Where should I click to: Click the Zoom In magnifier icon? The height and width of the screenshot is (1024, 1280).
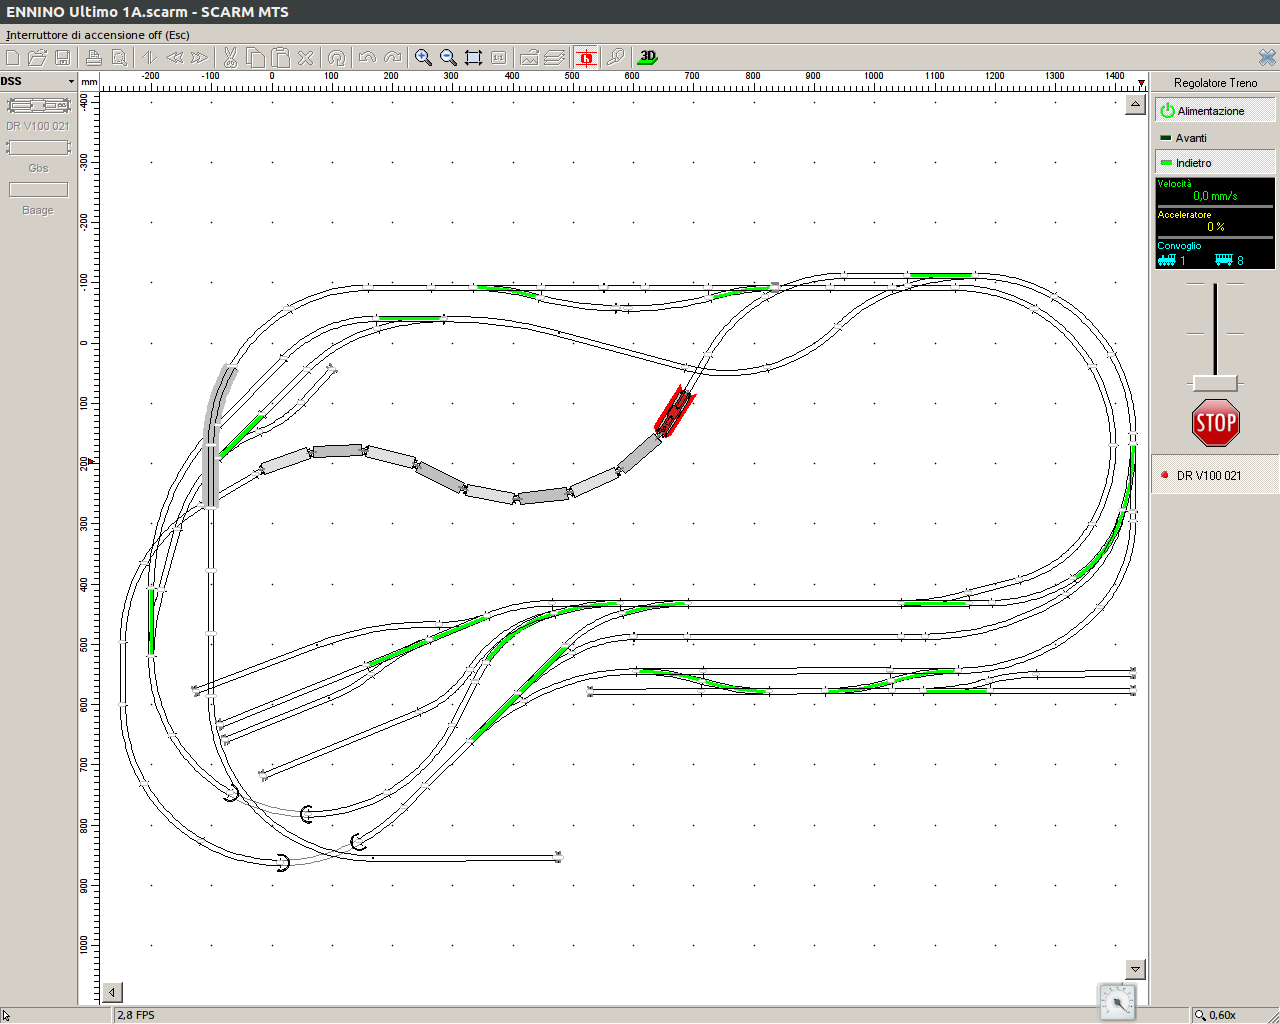[x=423, y=58]
